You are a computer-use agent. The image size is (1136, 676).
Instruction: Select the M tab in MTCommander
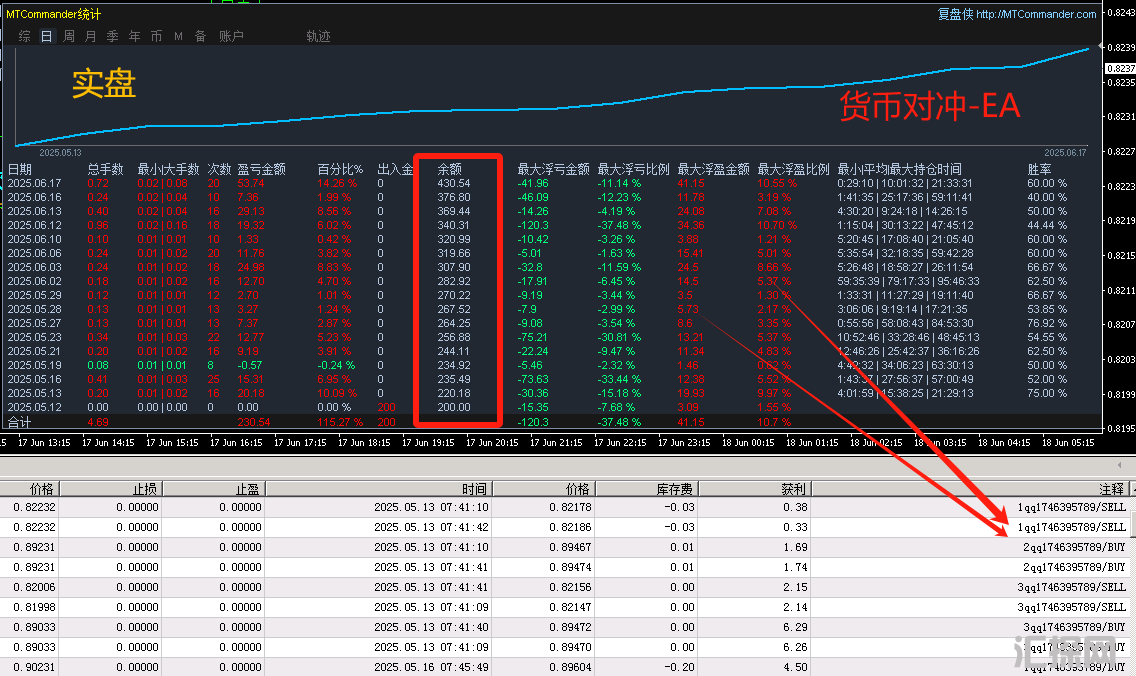[x=178, y=36]
